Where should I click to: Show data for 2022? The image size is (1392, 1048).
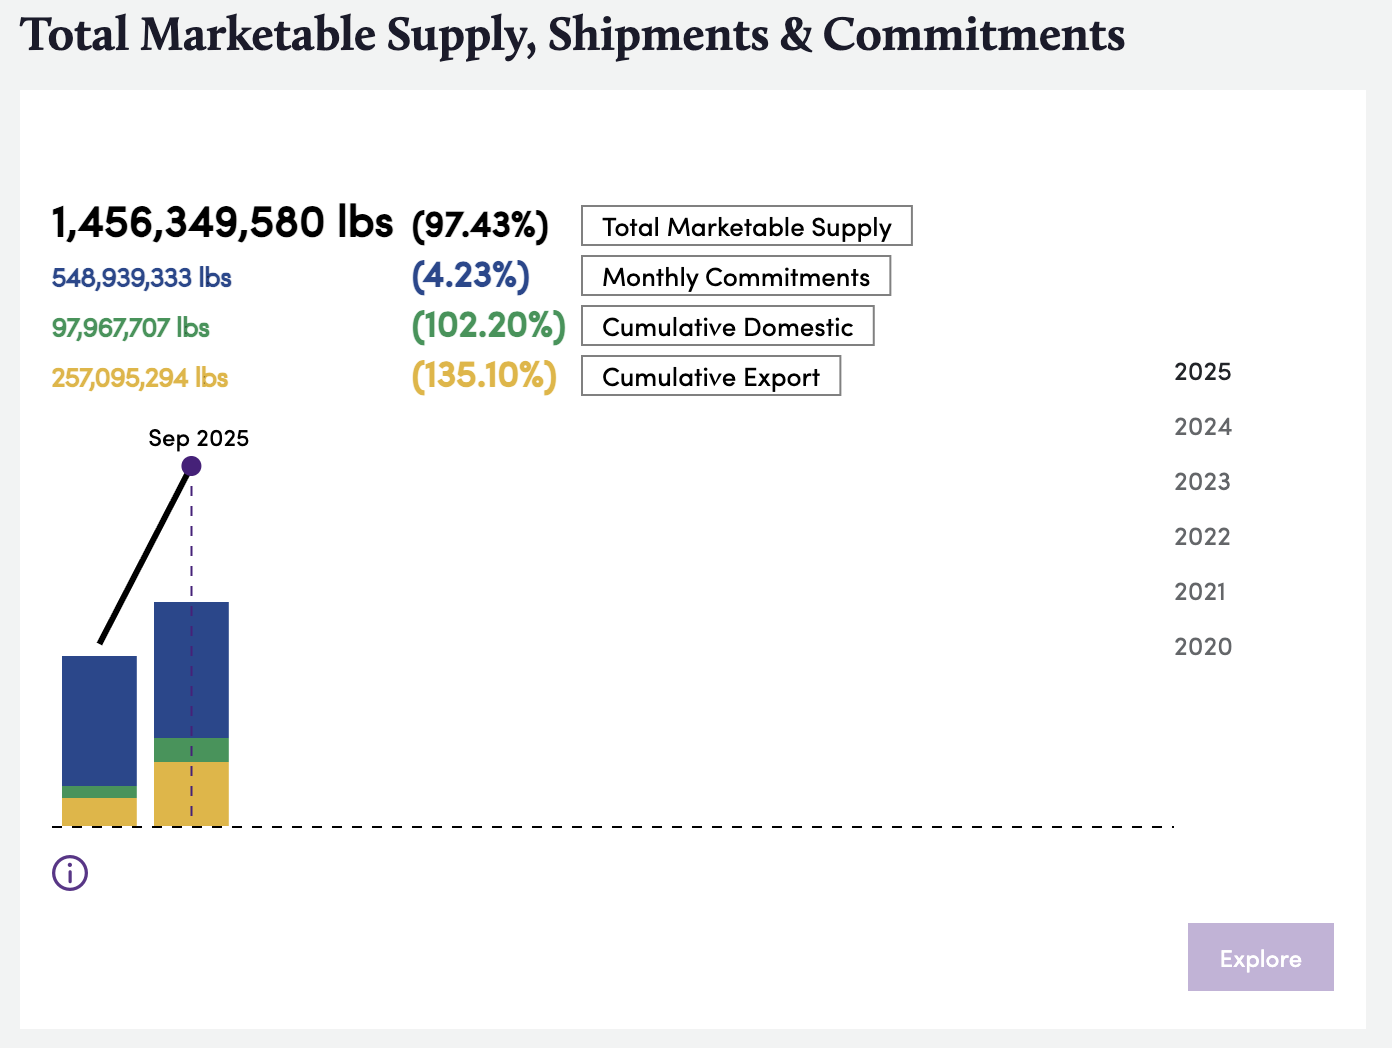(x=1202, y=537)
